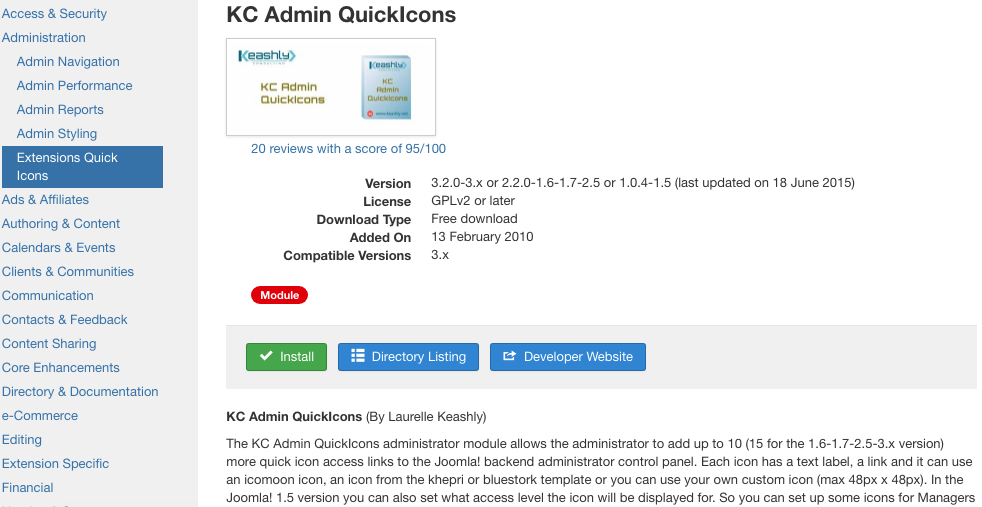The height and width of the screenshot is (507, 982).
Task: Click the share icon on Developer Website
Action: (x=510, y=357)
